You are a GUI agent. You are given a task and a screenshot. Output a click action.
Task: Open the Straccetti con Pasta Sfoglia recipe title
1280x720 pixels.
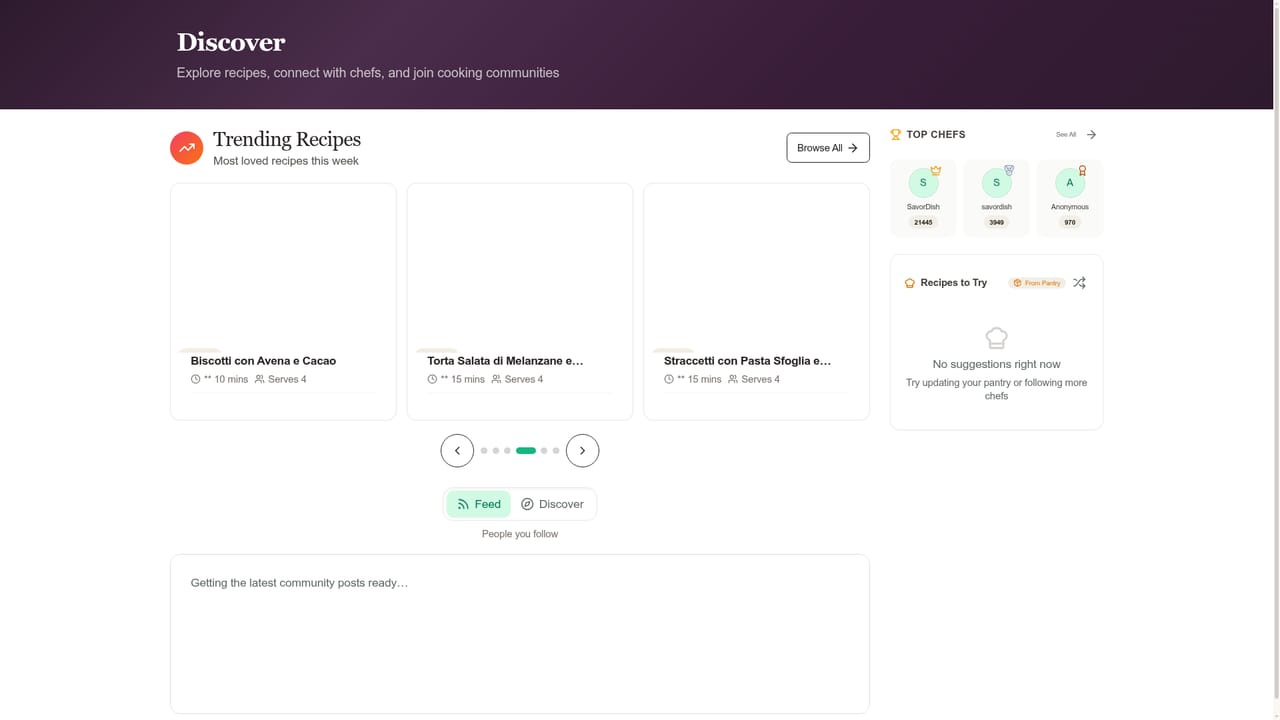[748, 361]
